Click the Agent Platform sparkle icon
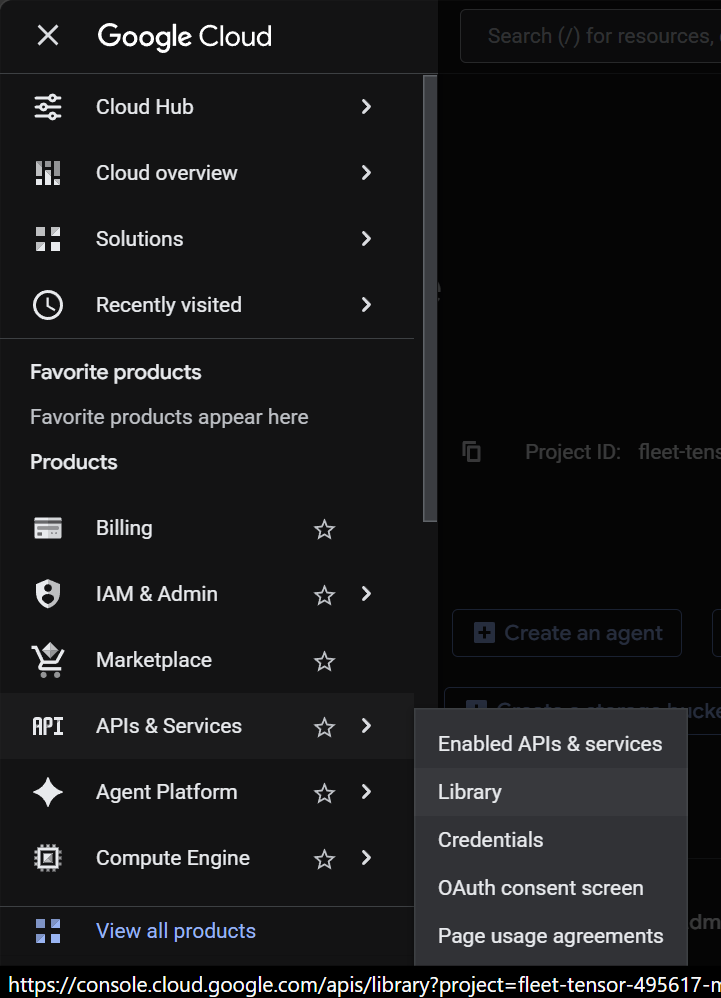The width and height of the screenshot is (721, 998). [x=48, y=792]
